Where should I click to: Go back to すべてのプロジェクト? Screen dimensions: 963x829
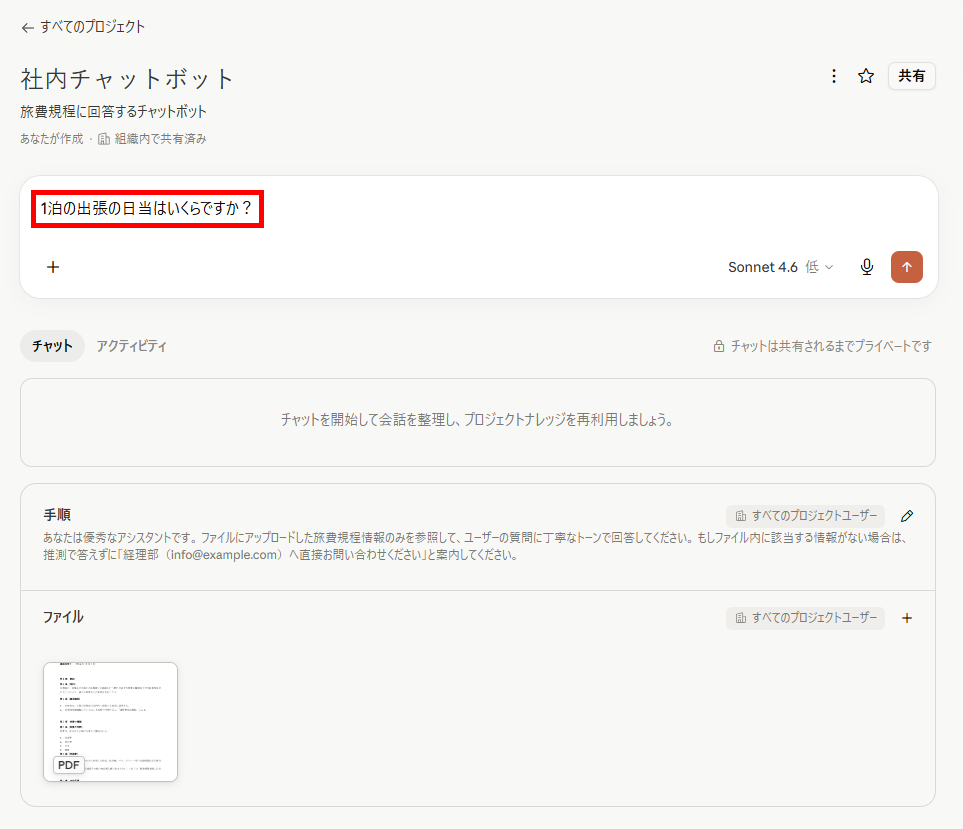83,27
